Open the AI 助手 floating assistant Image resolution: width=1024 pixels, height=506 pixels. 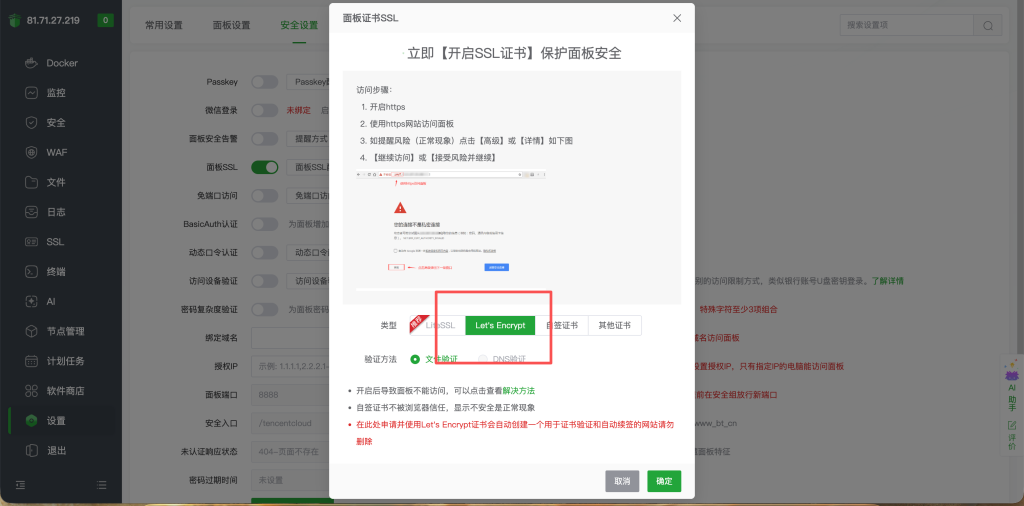click(x=1012, y=385)
